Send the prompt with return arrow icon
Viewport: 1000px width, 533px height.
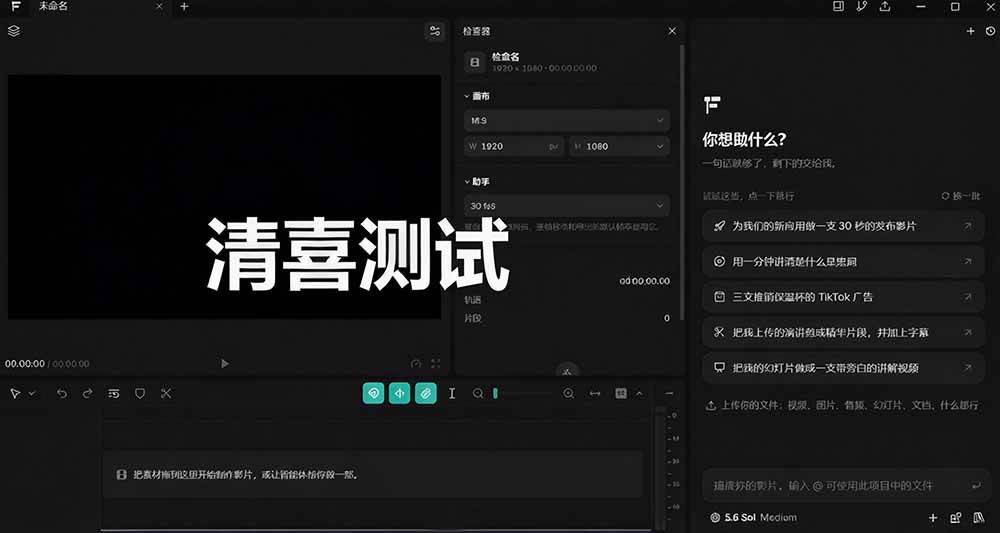976,486
